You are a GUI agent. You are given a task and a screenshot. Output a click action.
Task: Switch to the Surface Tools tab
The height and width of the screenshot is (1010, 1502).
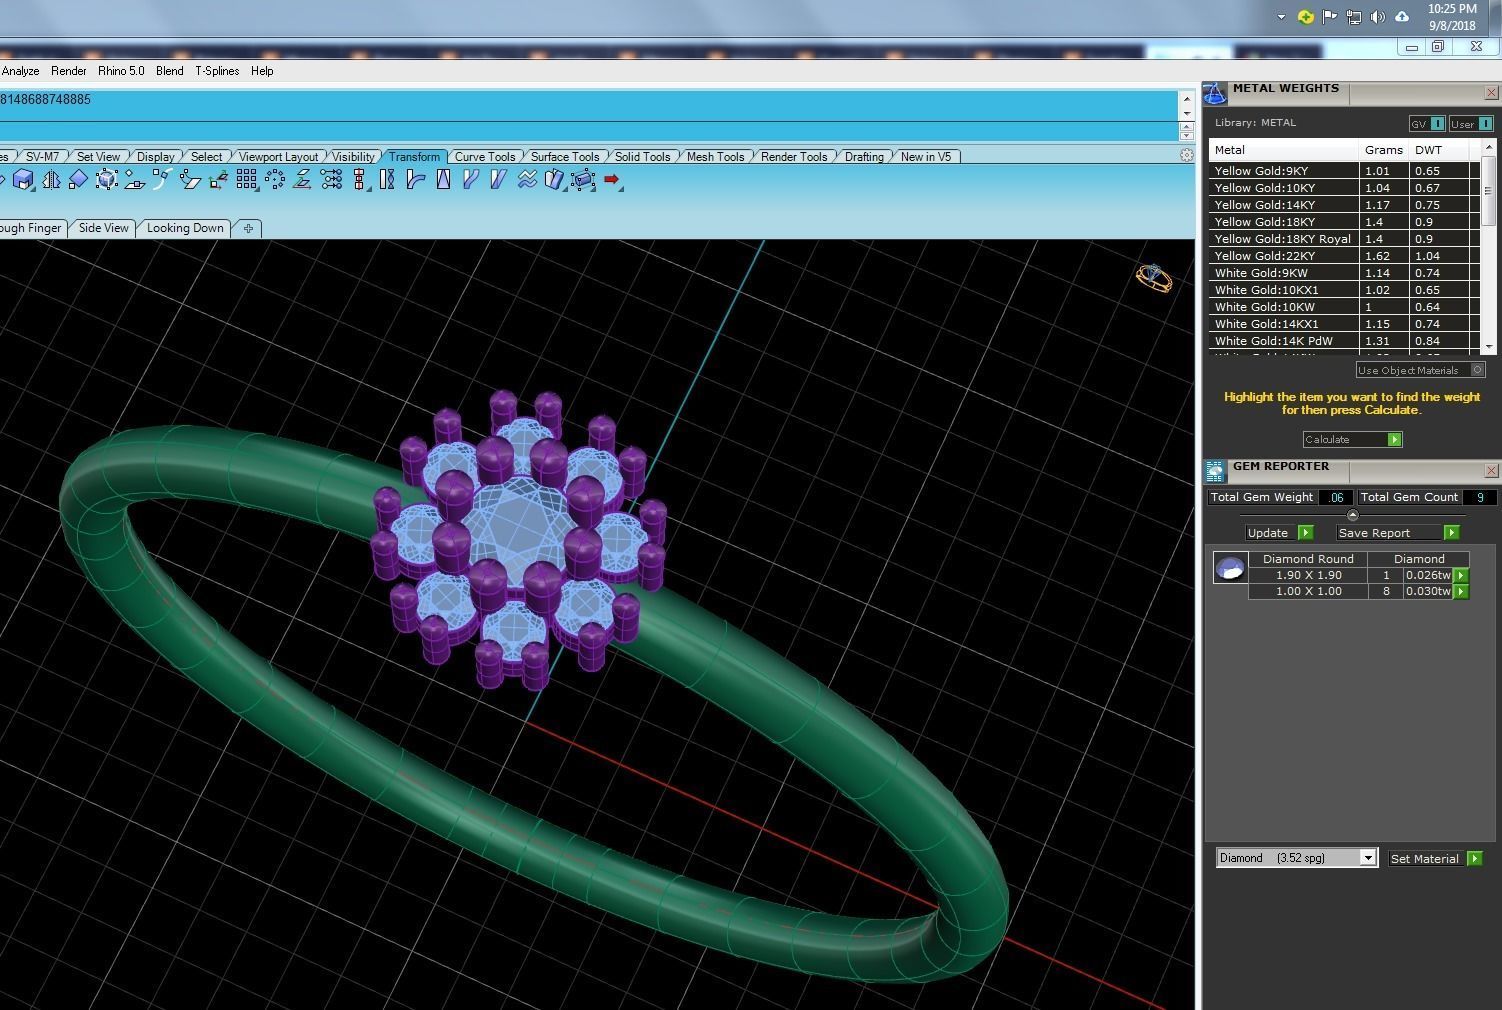[x=565, y=156]
